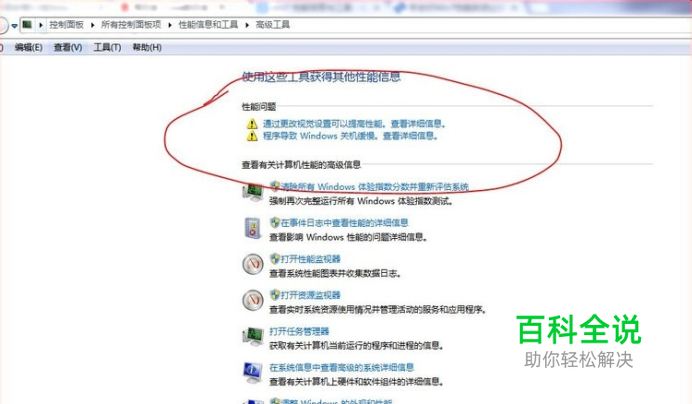Click shield icon before 打开资源监视器
Screen dimensions: 692x404
click(x=275, y=295)
